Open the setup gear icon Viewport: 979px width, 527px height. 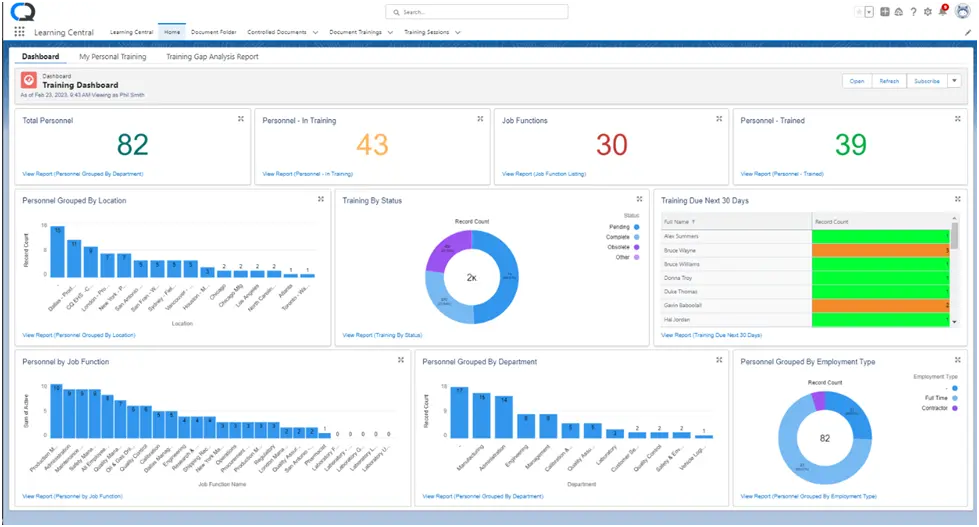[x=928, y=12]
